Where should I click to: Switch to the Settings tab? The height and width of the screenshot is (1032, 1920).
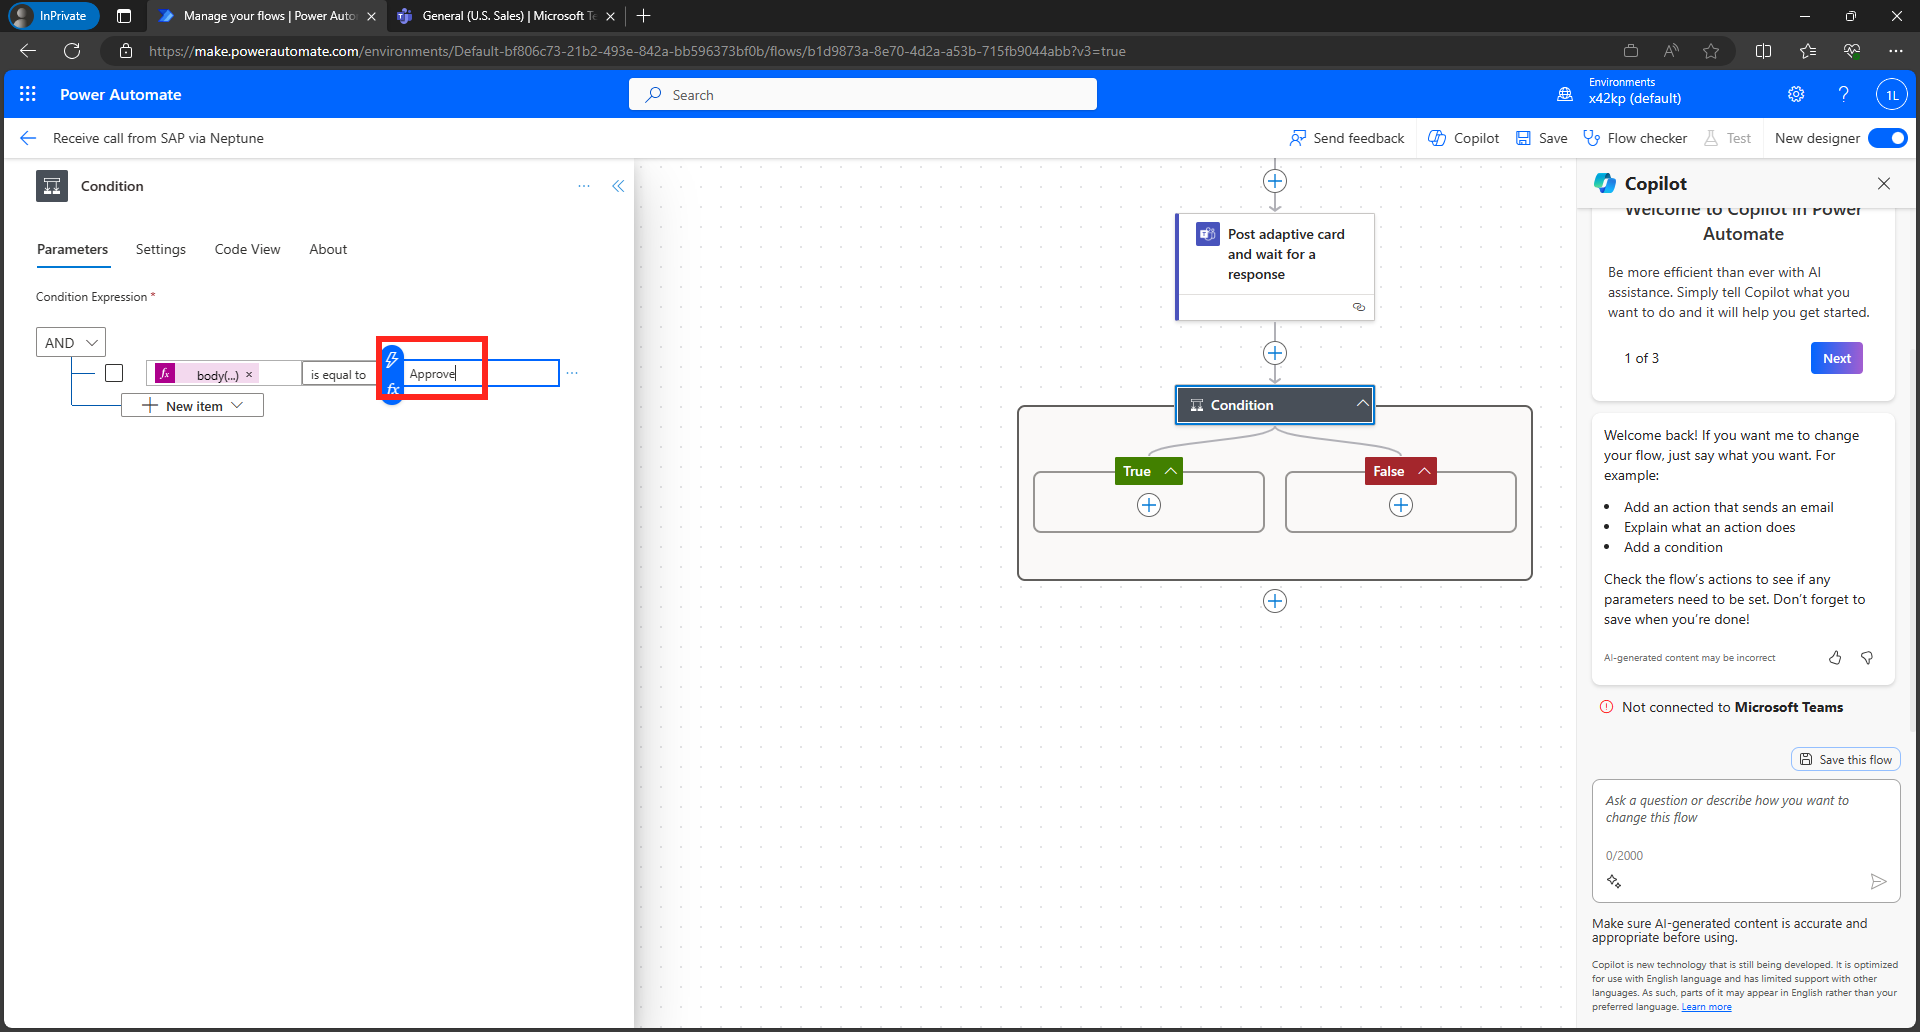click(161, 249)
